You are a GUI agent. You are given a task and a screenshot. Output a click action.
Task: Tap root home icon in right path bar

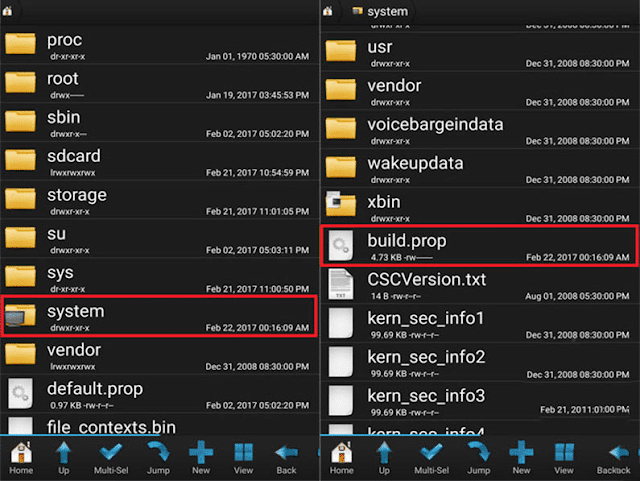click(x=328, y=11)
